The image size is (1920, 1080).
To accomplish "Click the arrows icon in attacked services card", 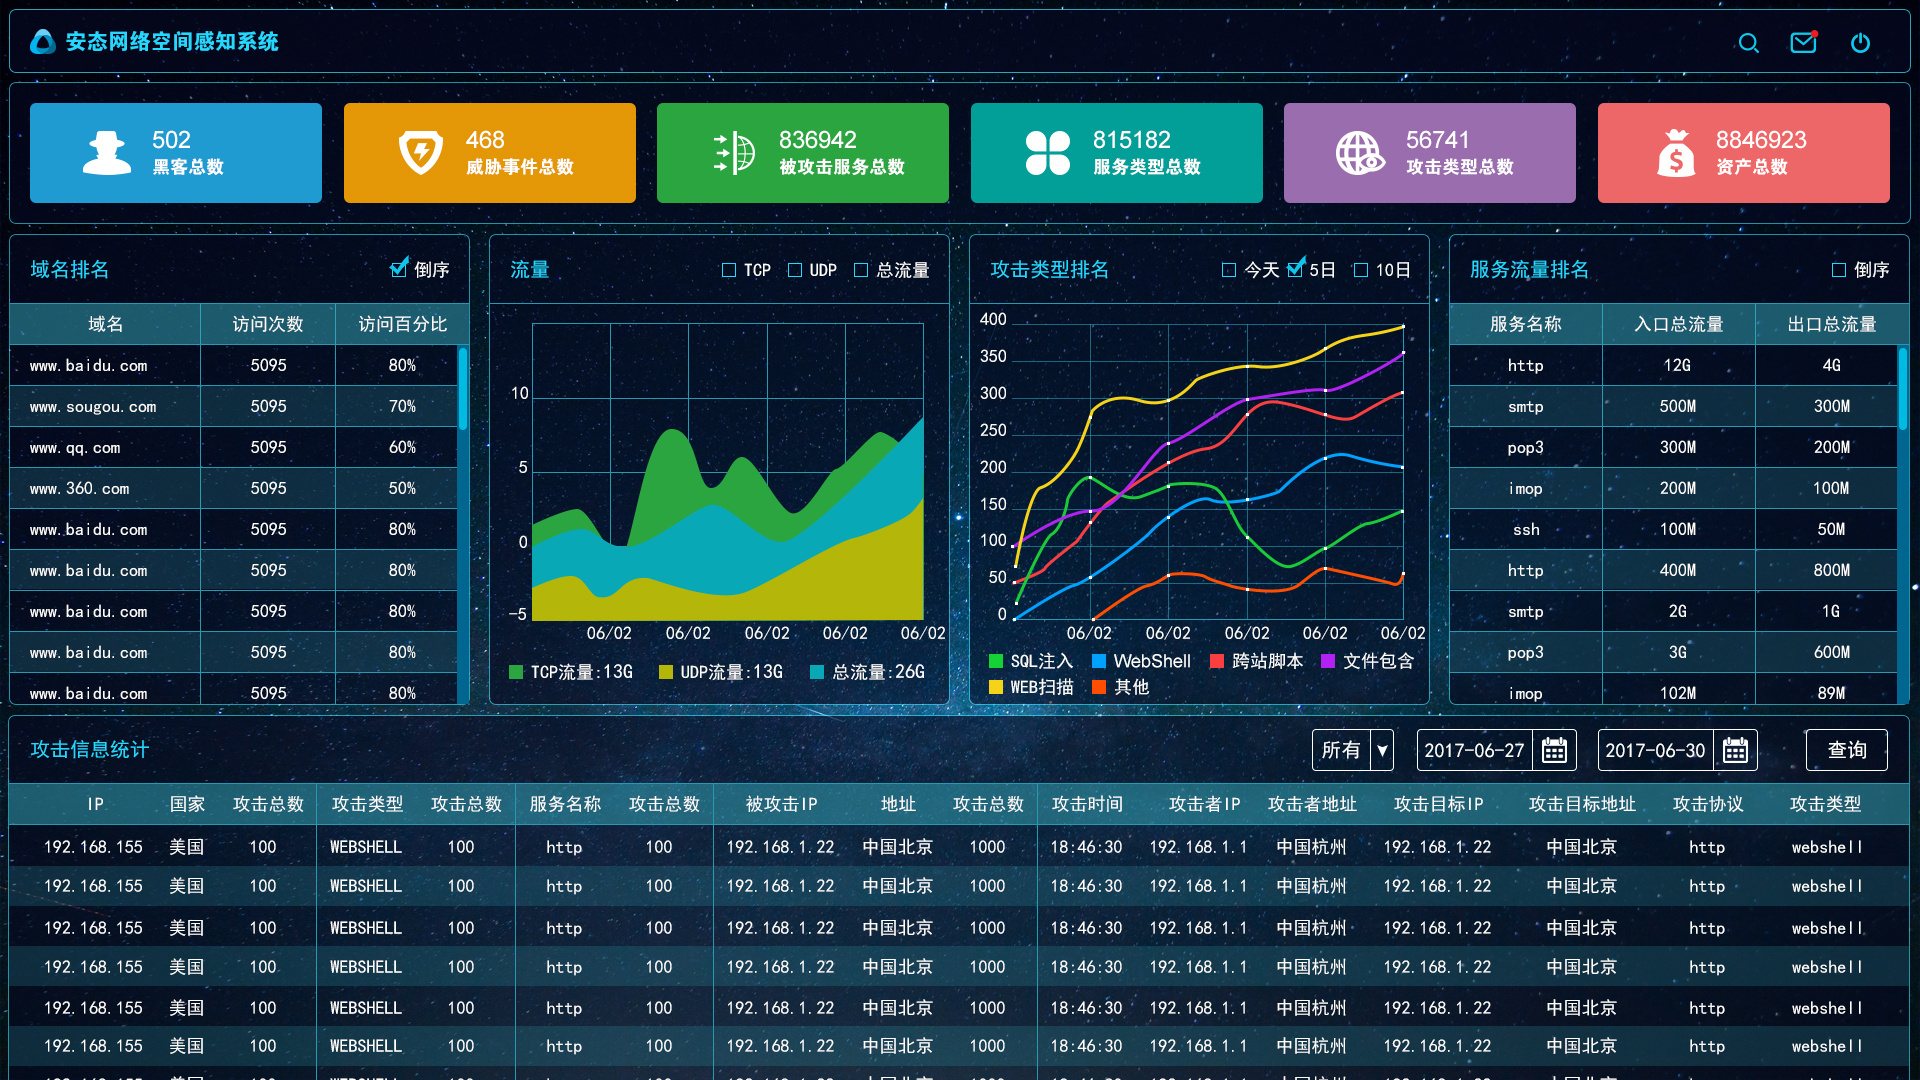I will pyautogui.click(x=734, y=153).
